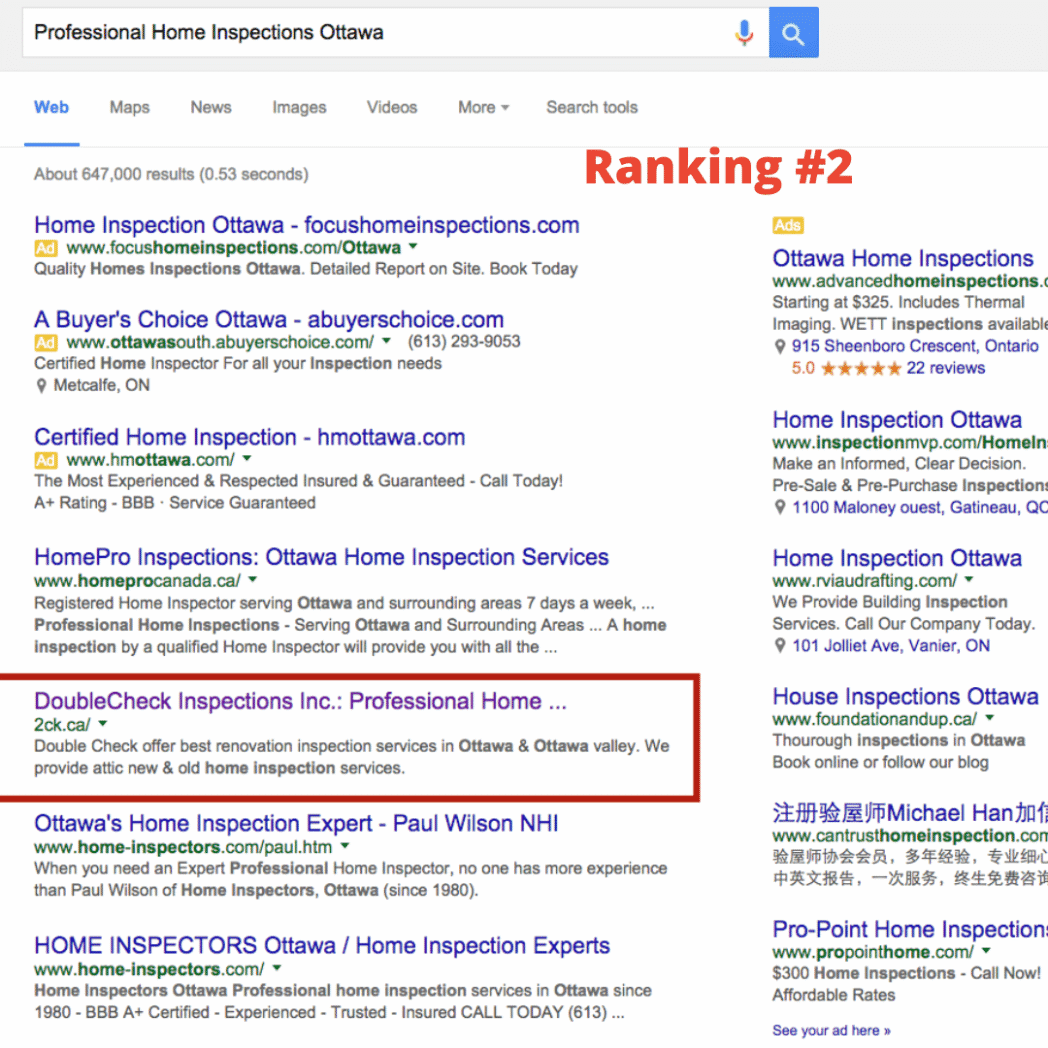Screen dimensions: 1048x1048
Task: Expand the More search category dropdown
Action: 483,107
